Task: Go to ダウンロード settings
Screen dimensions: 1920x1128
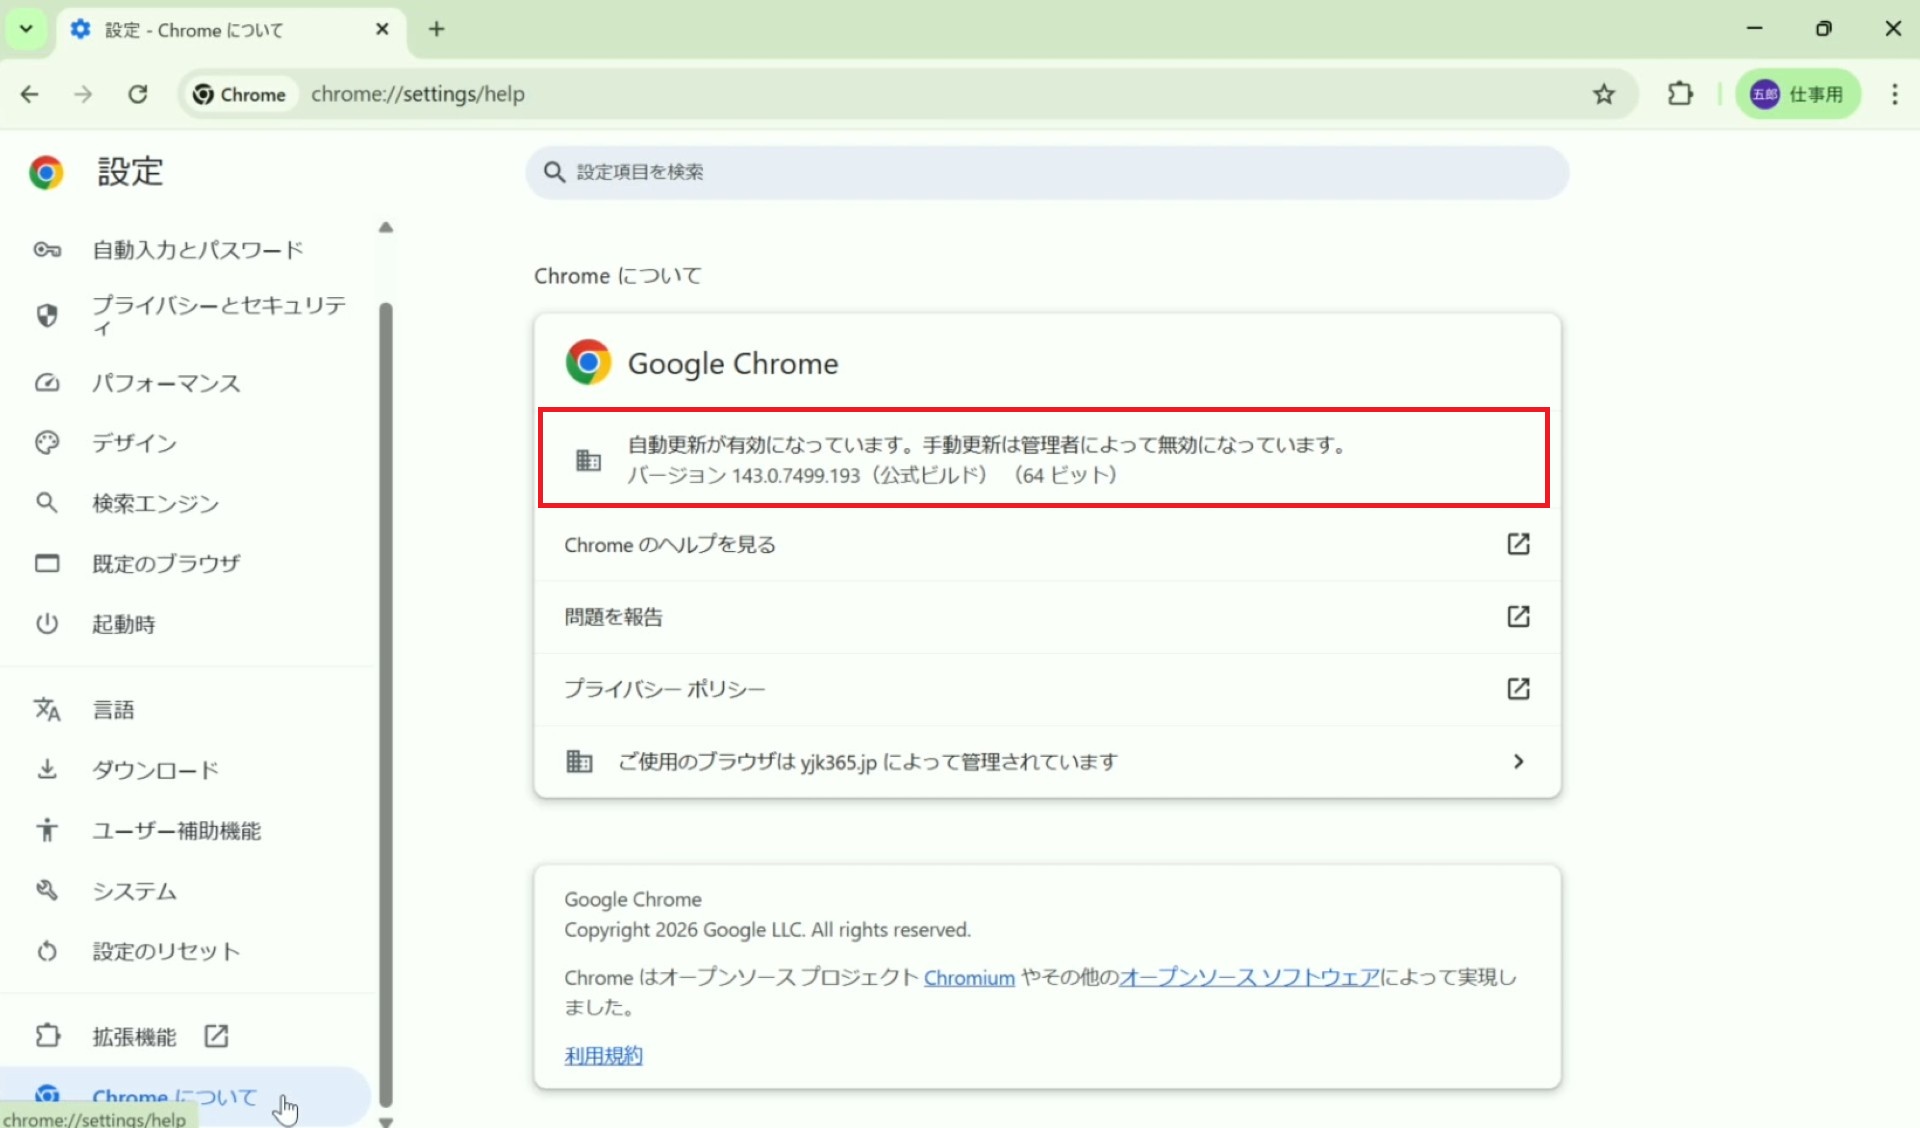Action: pyautogui.click(x=155, y=770)
